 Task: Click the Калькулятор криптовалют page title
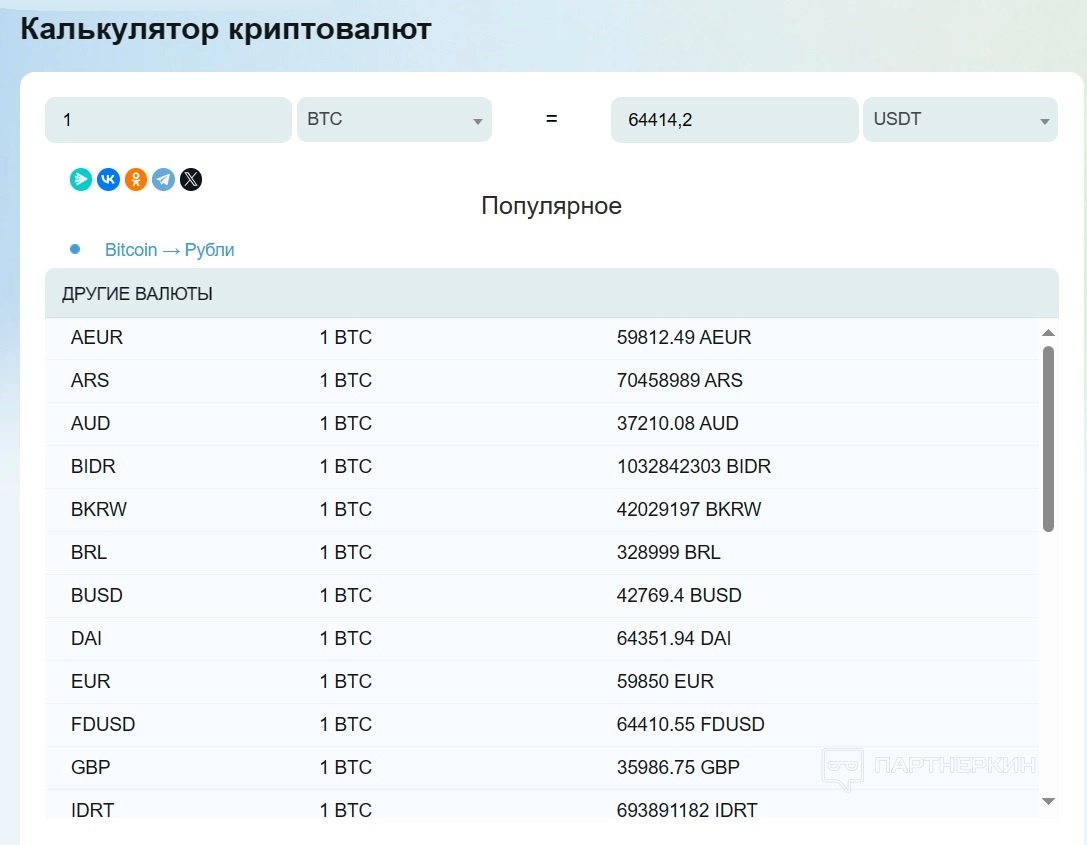click(x=226, y=29)
